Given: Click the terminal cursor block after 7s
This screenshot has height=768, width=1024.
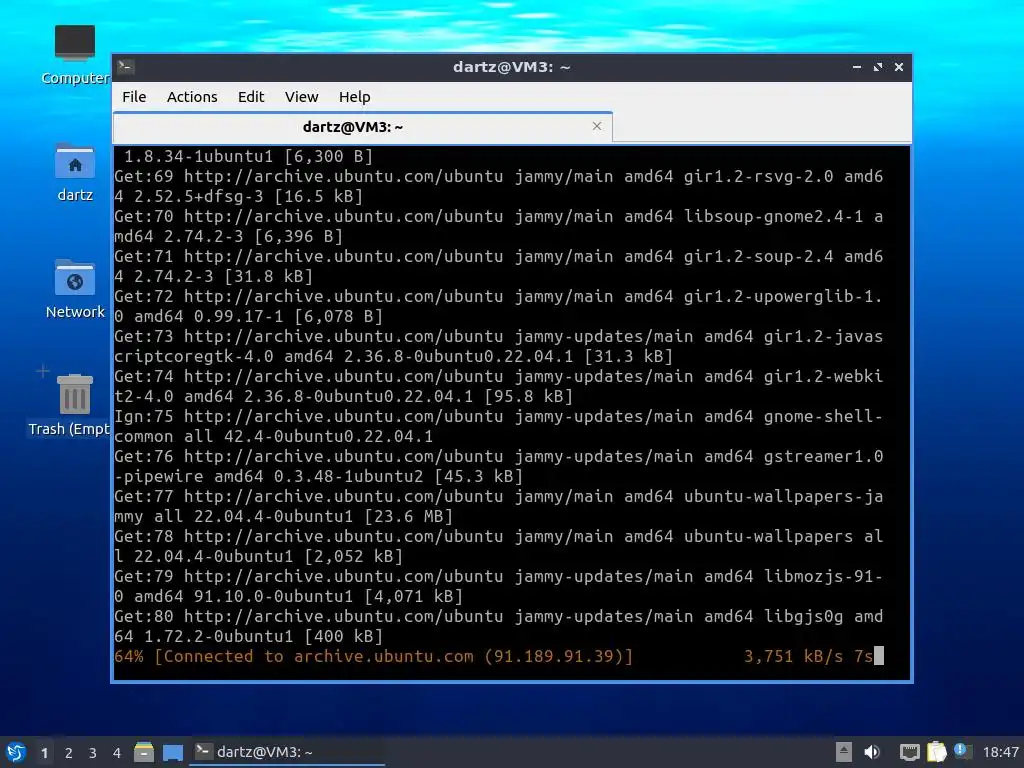Looking at the screenshot, I should (x=879, y=656).
